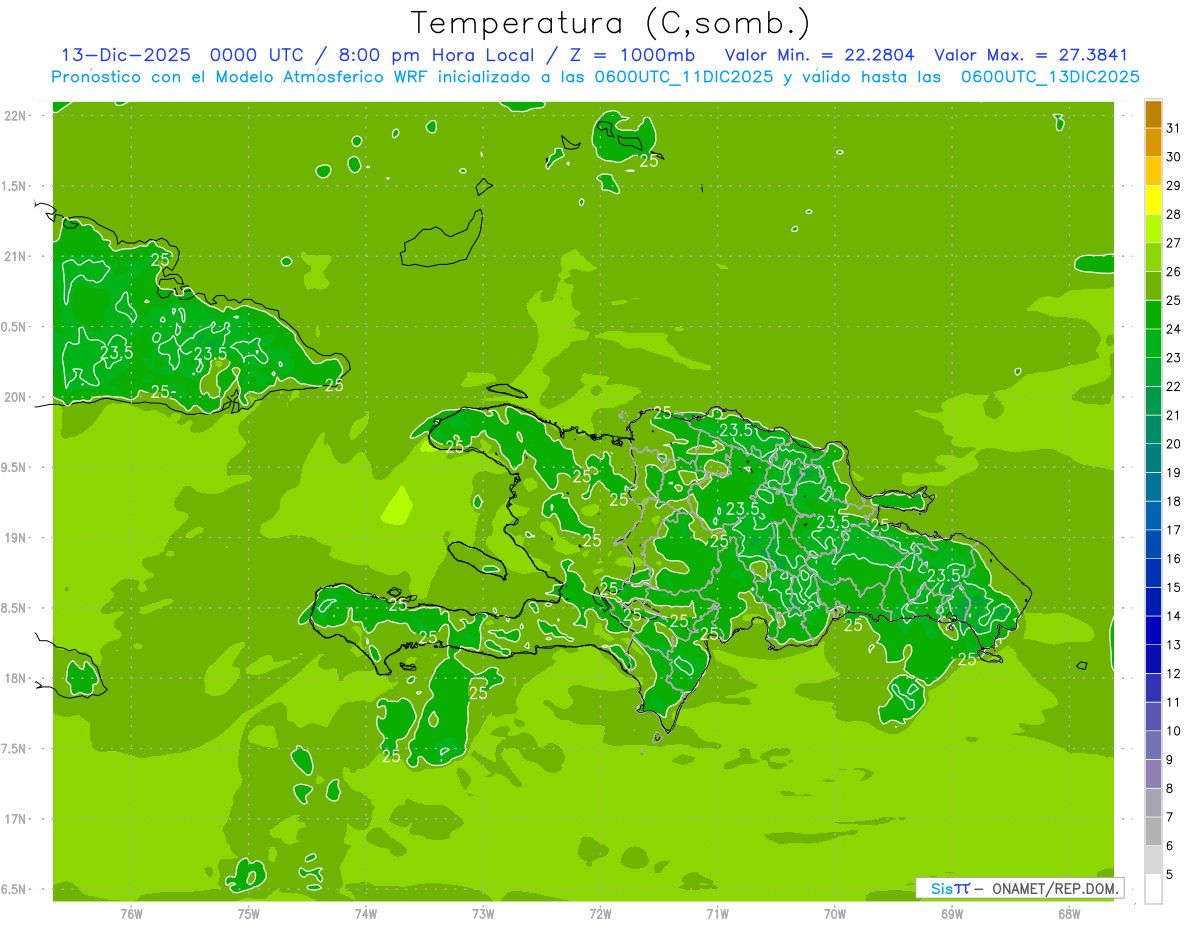Pick the light green swatch between 26 and 27

click(1153, 257)
